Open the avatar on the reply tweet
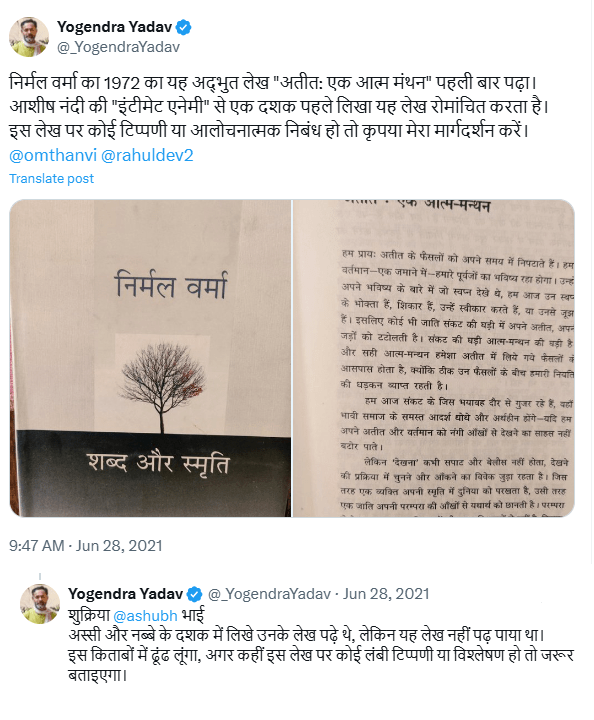The image size is (594, 720). click(x=40, y=603)
